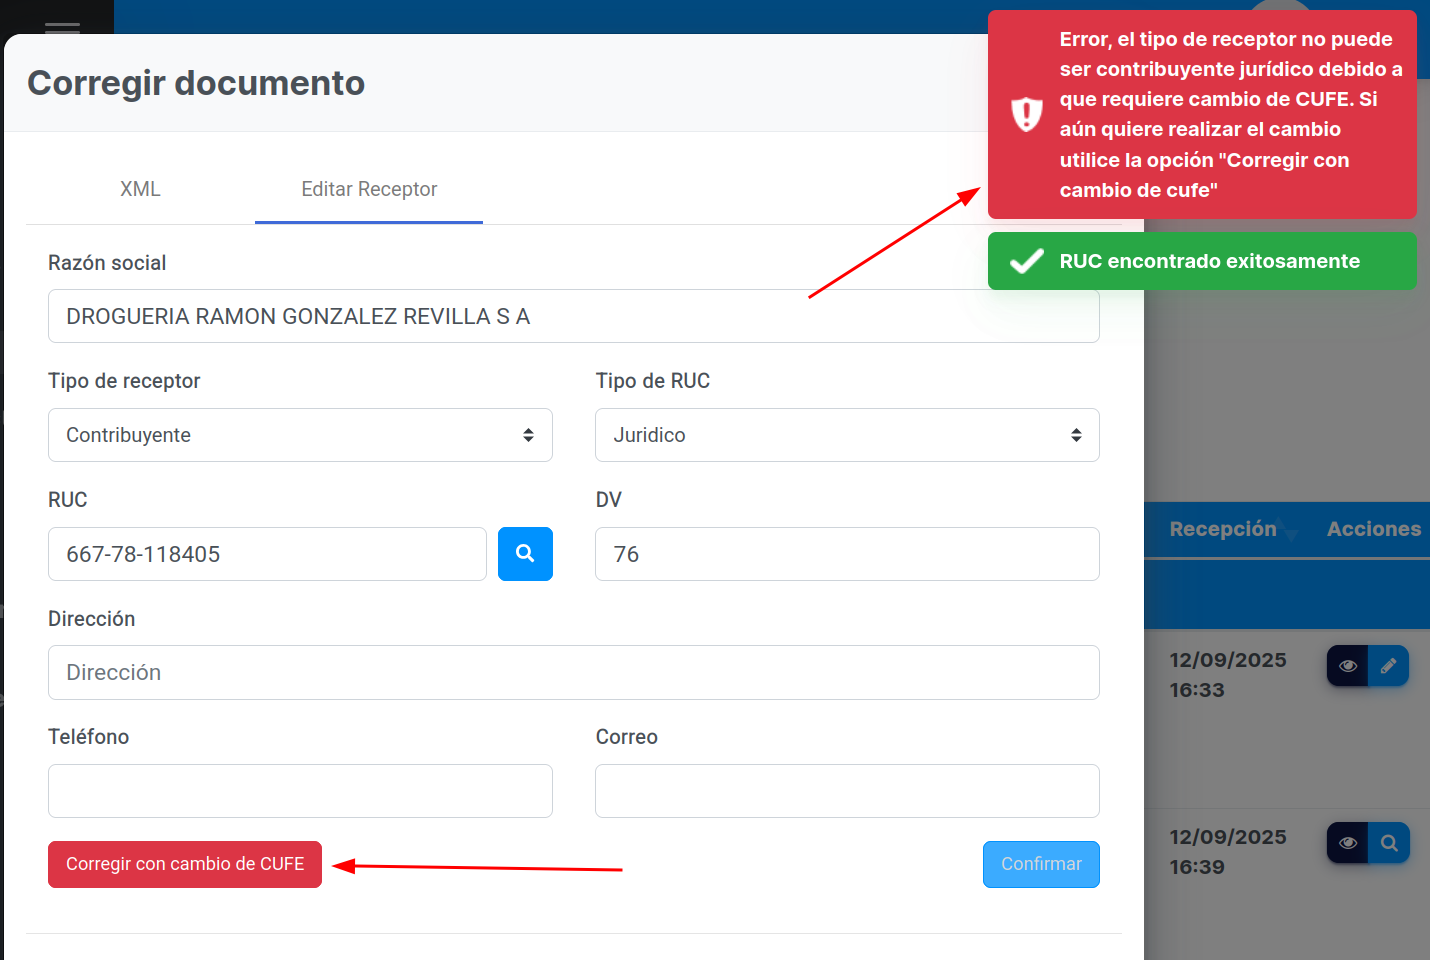Click the eye icon in the 16:33 row
Viewport: 1430px width, 960px height.
pos(1347,666)
